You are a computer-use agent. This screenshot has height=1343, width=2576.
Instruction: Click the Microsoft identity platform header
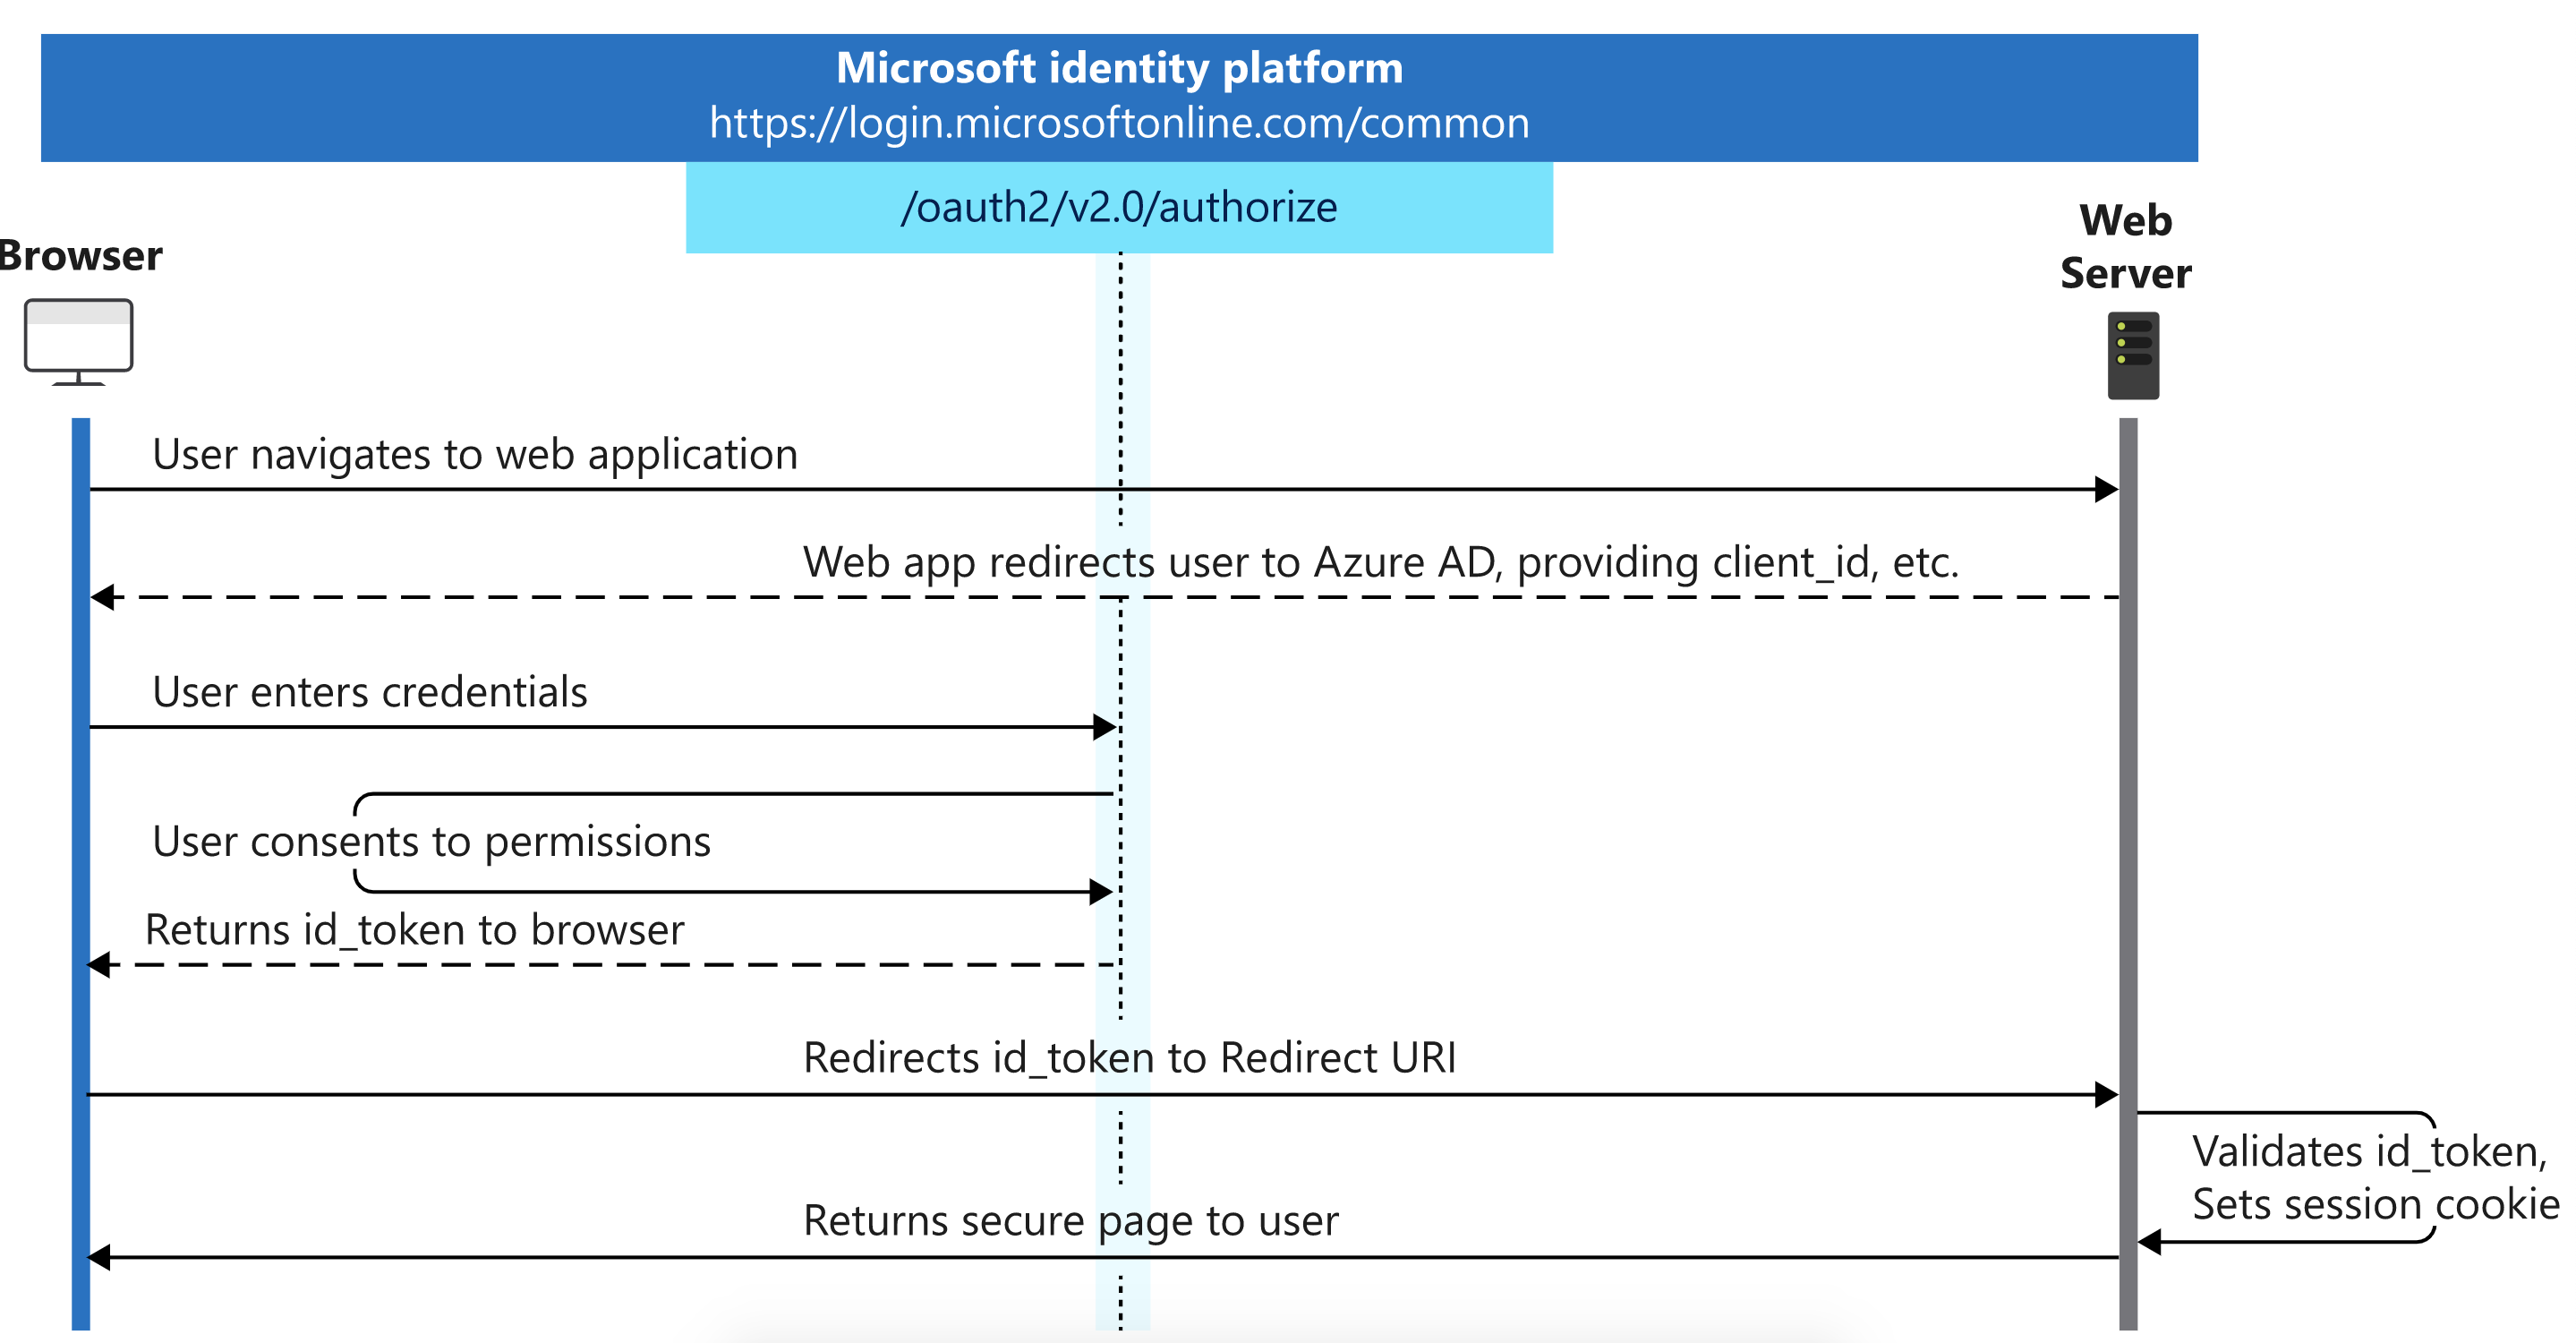coord(1118,68)
